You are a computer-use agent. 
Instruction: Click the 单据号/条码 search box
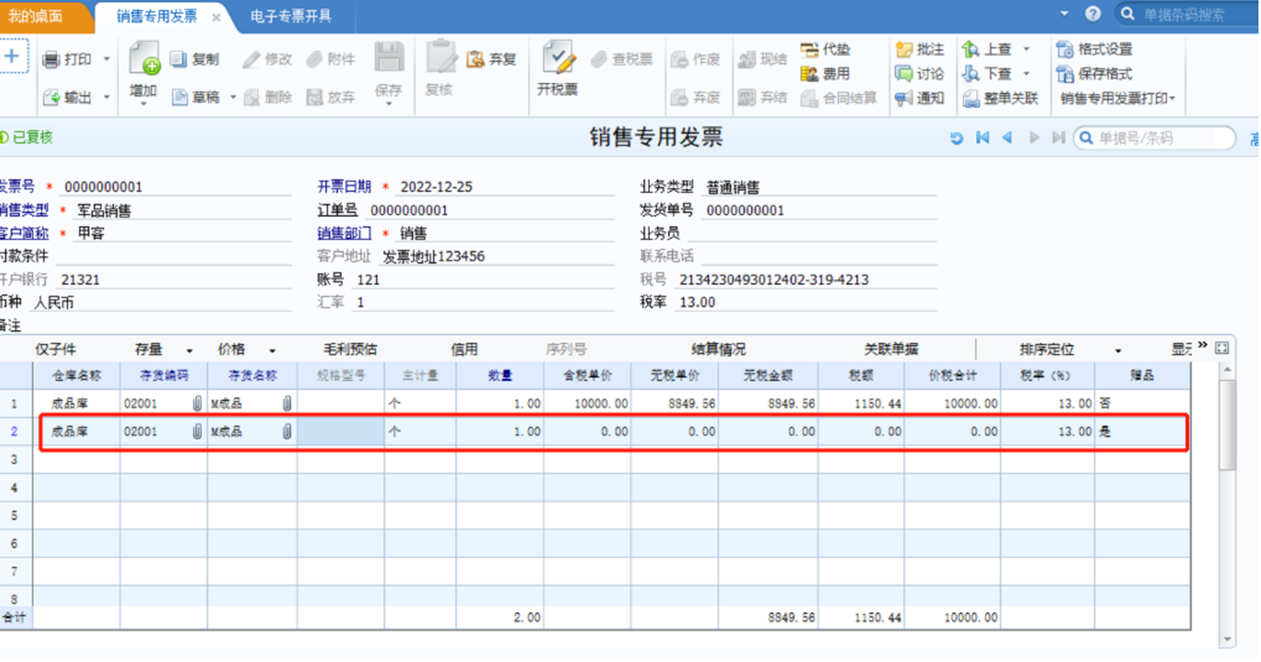(1154, 138)
